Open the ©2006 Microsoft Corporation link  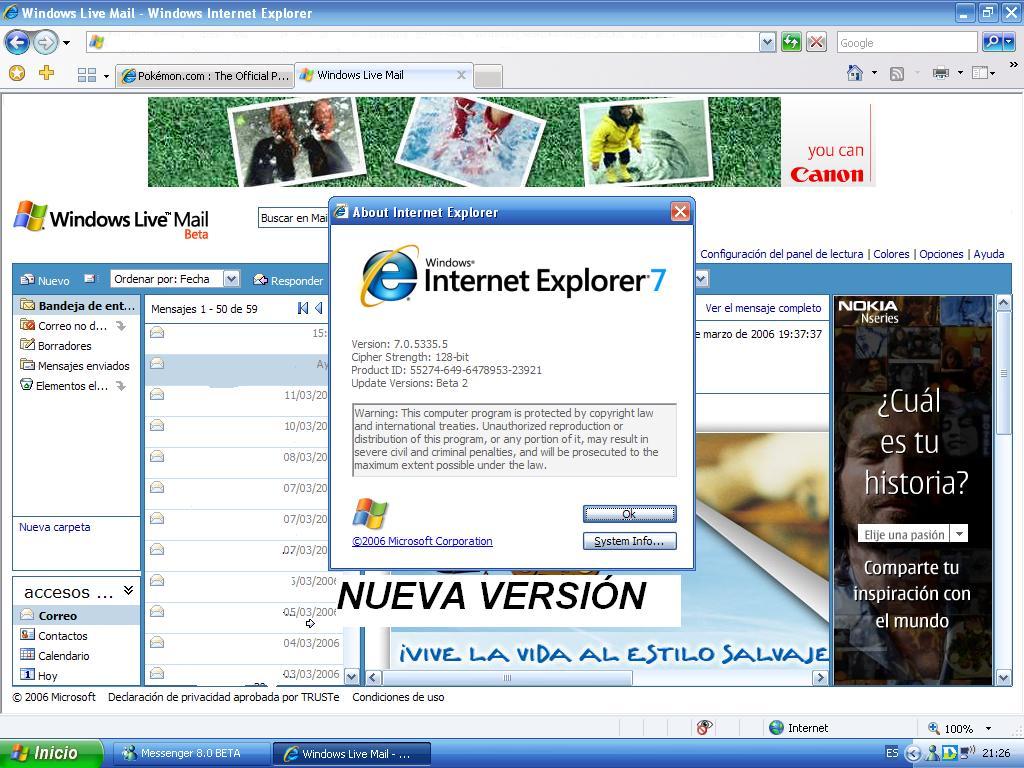click(x=422, y=541)
